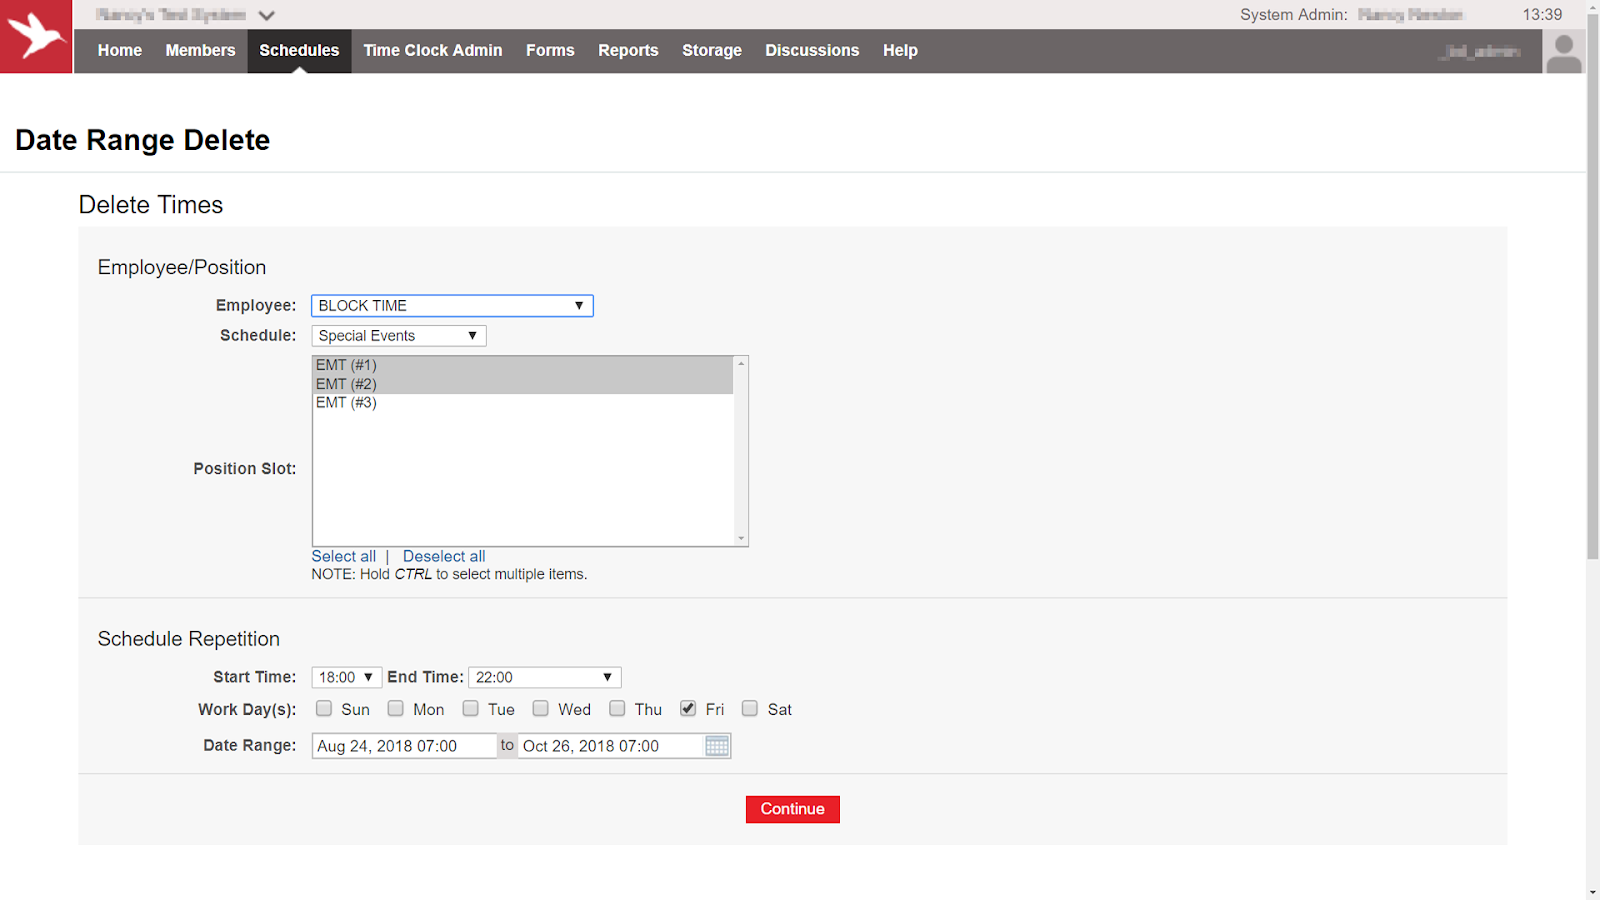Check the Mon work day box
1600x900 pixels.
point(396,709)
